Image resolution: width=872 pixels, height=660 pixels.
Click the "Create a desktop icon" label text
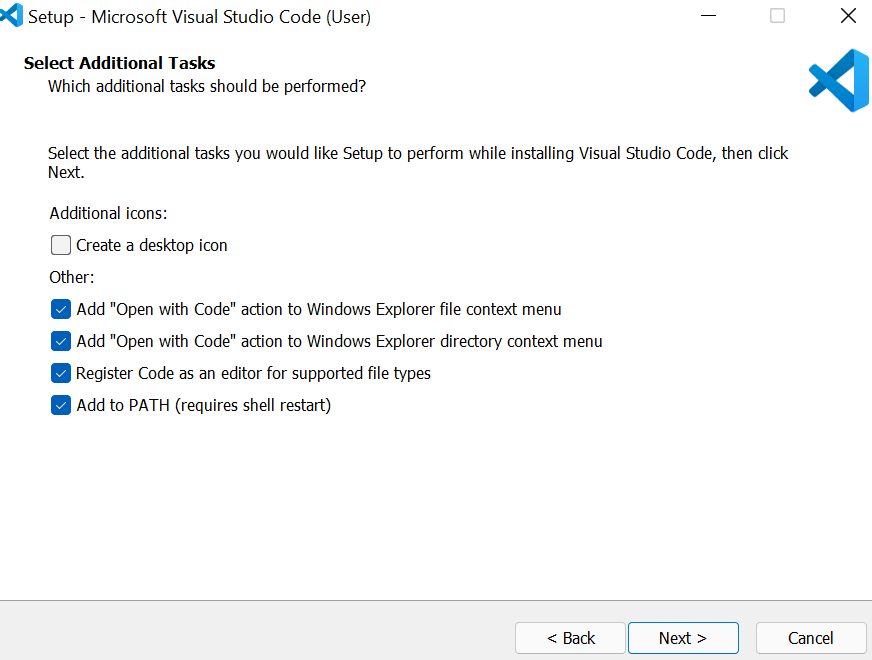click(x=152, y=245)
